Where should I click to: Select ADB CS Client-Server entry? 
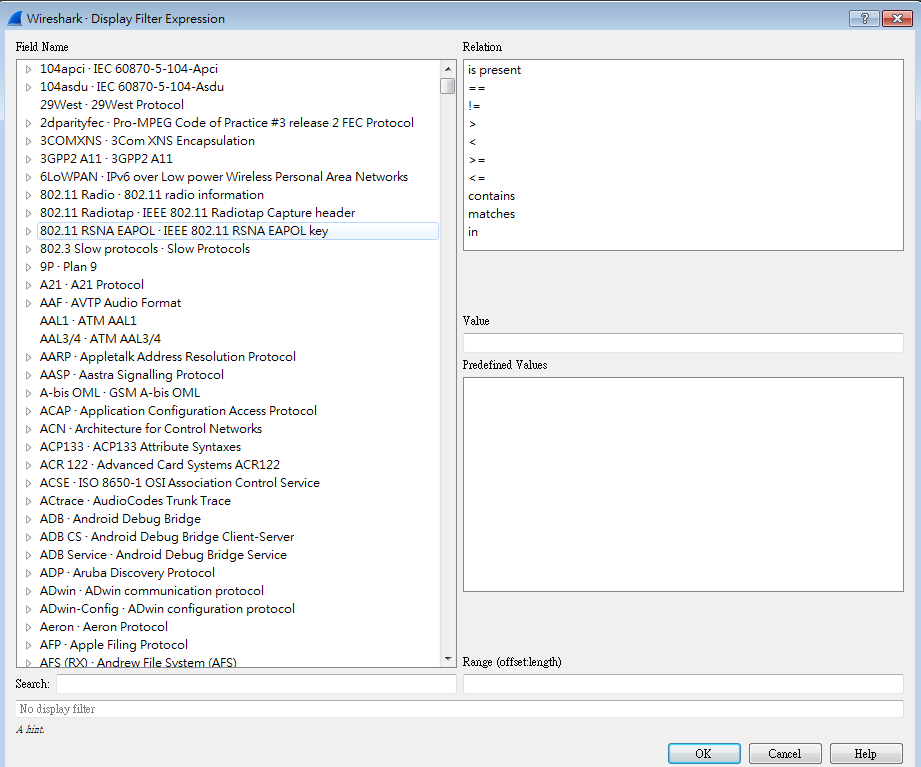click(x=167, y=537)
